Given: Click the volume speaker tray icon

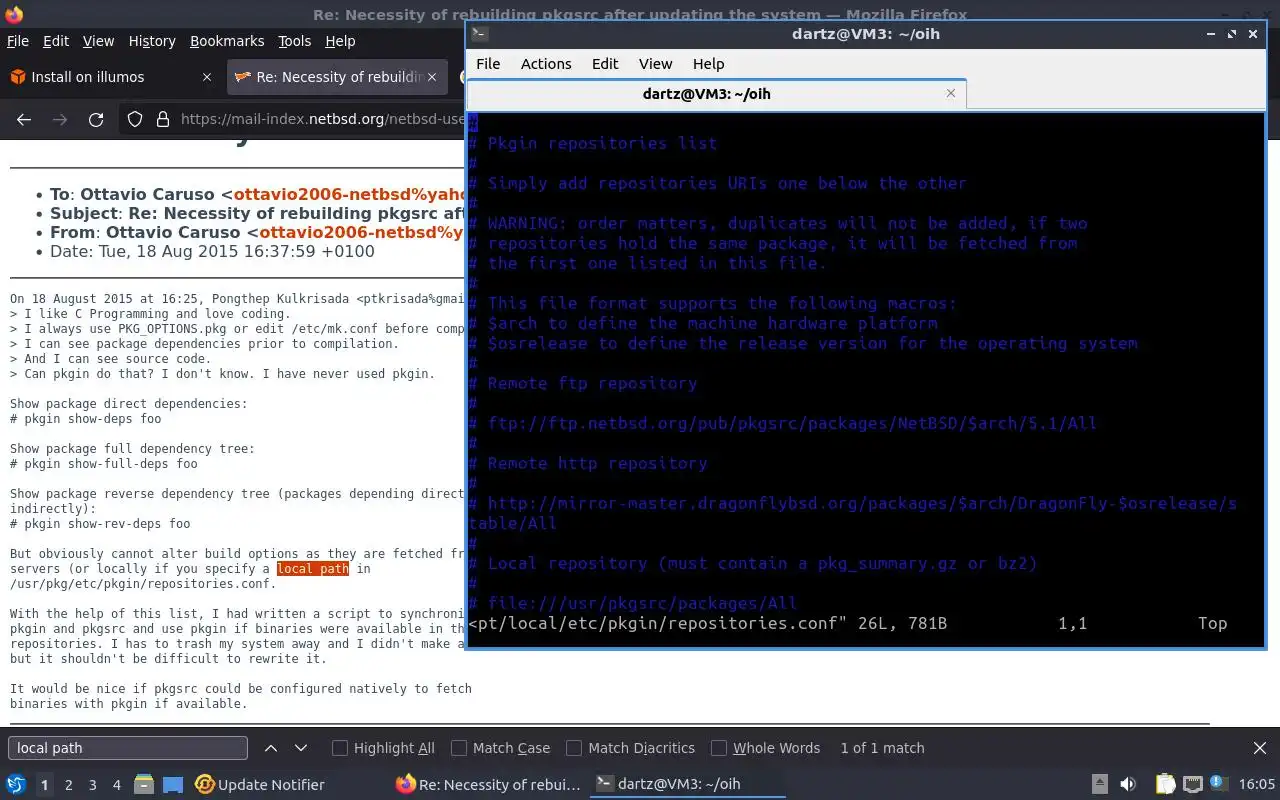Looking at the screenshot, I should [x=1128, y=785].
